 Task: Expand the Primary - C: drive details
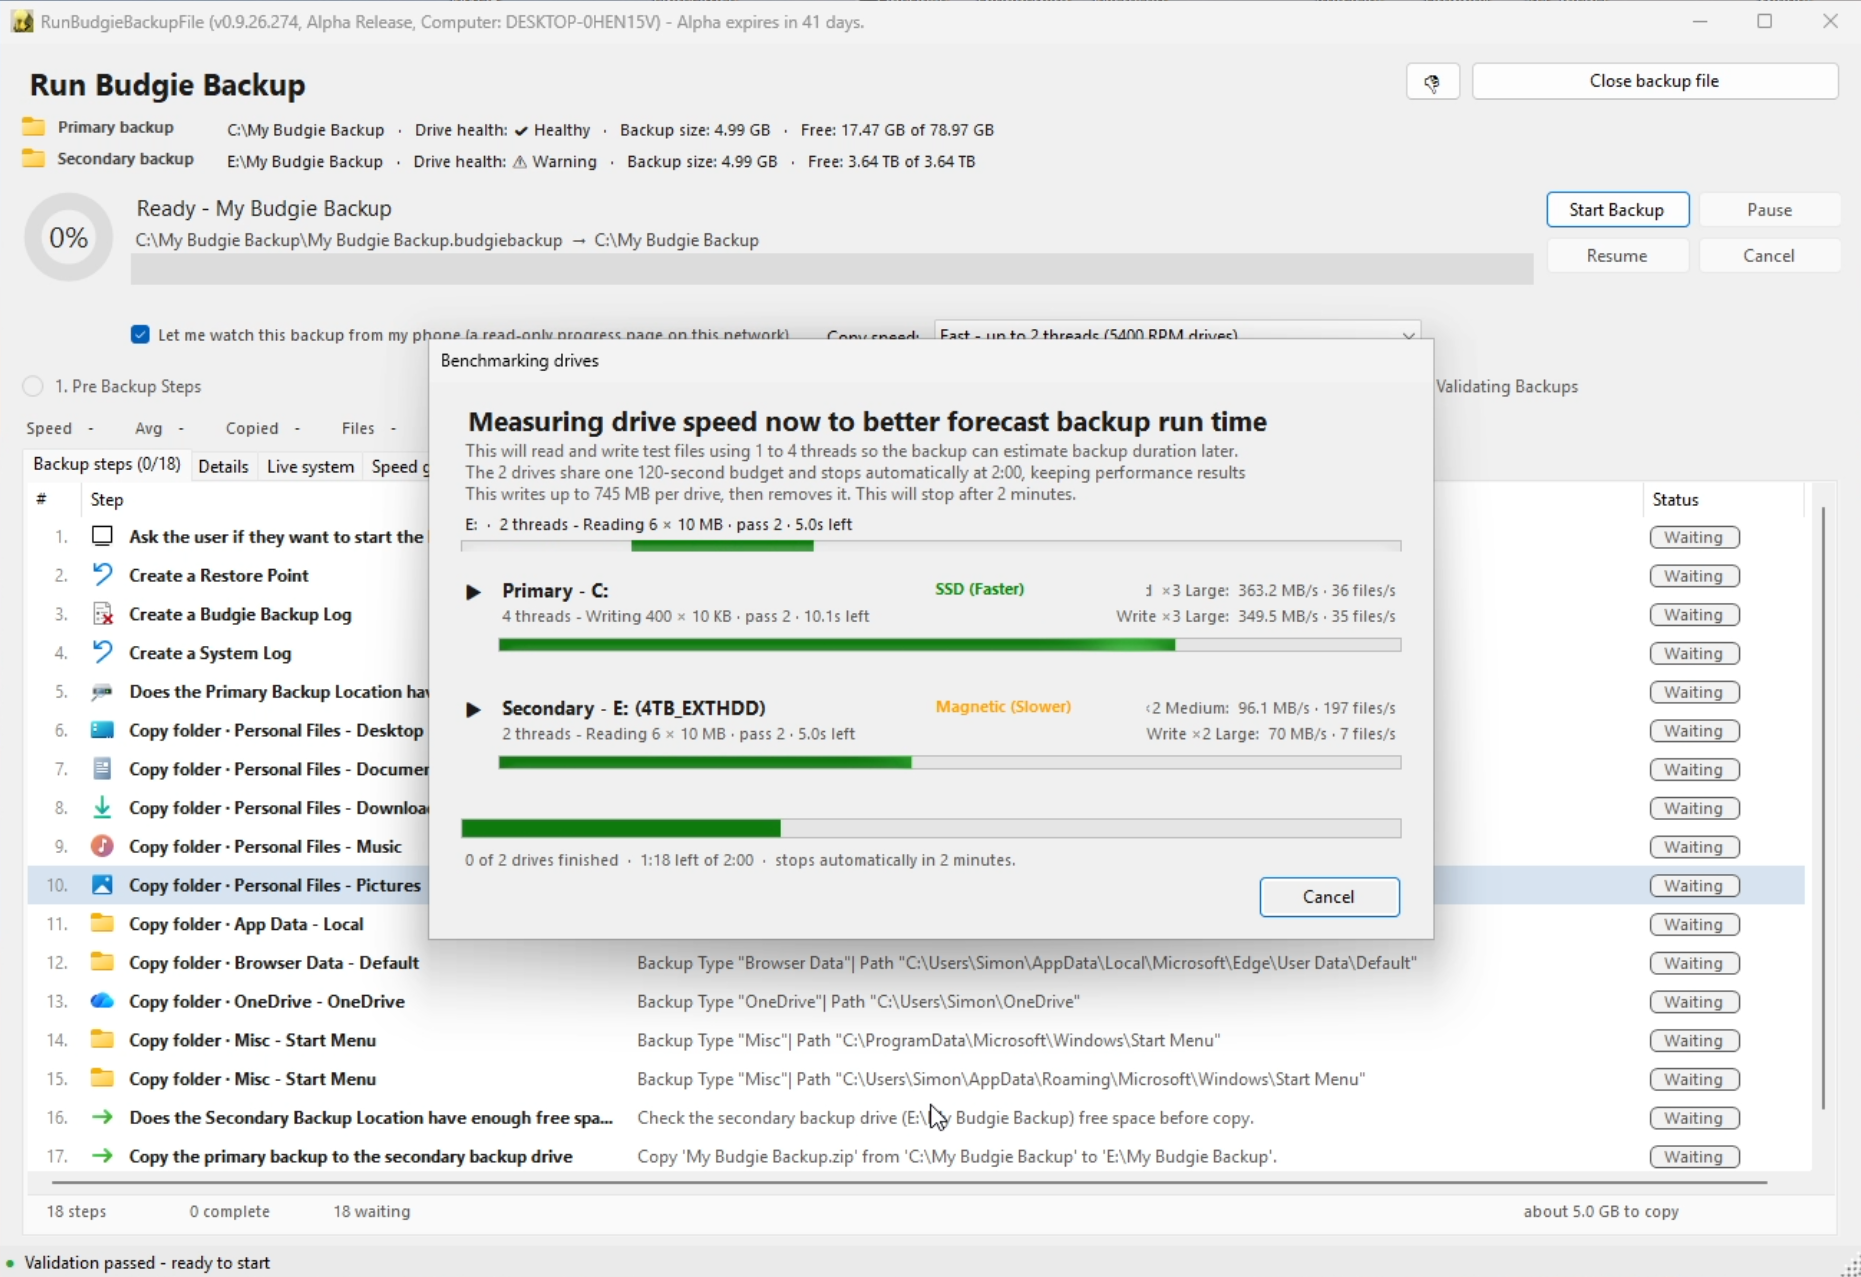[473, 592]
